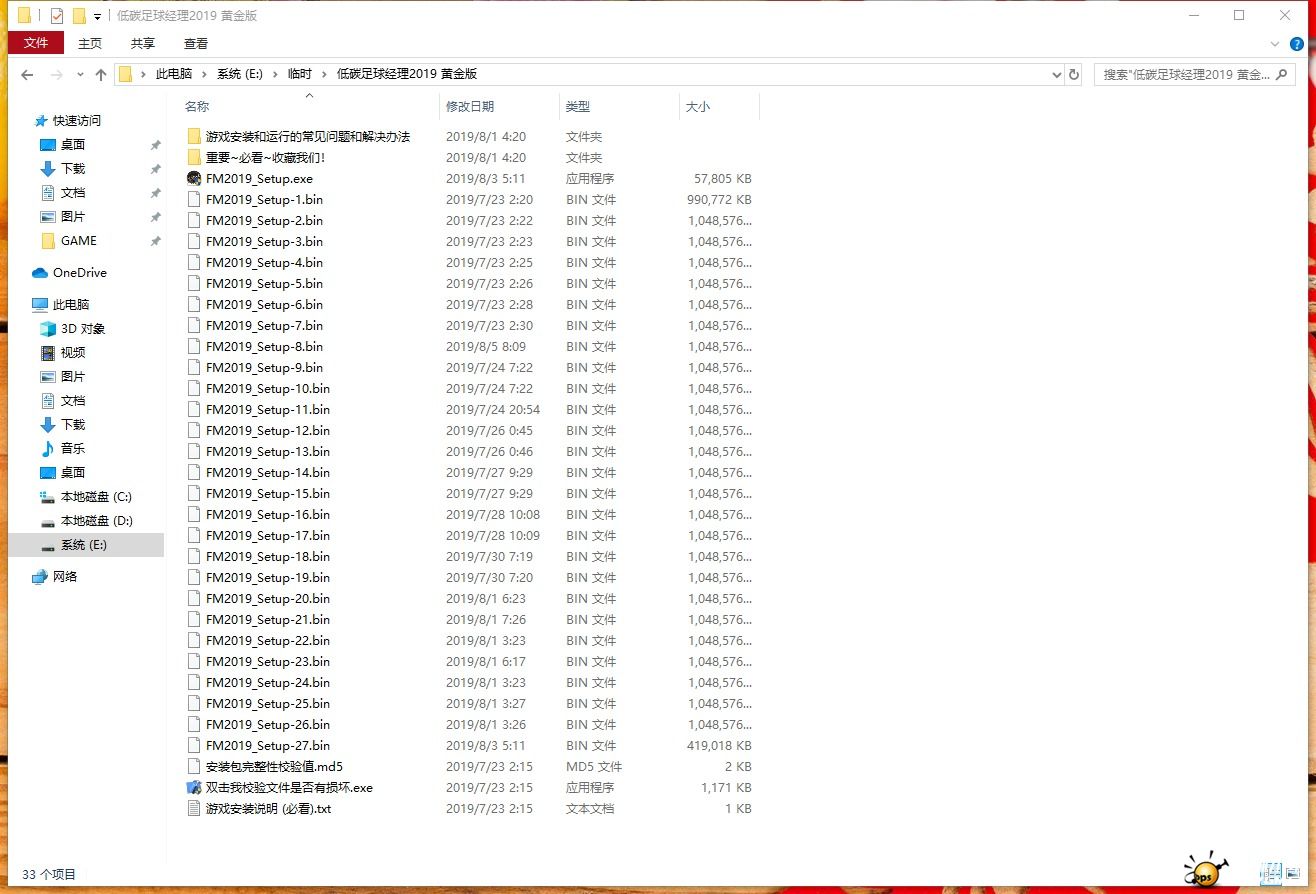Click the 2019/8/5 8:09 date cell

[486, 346]
